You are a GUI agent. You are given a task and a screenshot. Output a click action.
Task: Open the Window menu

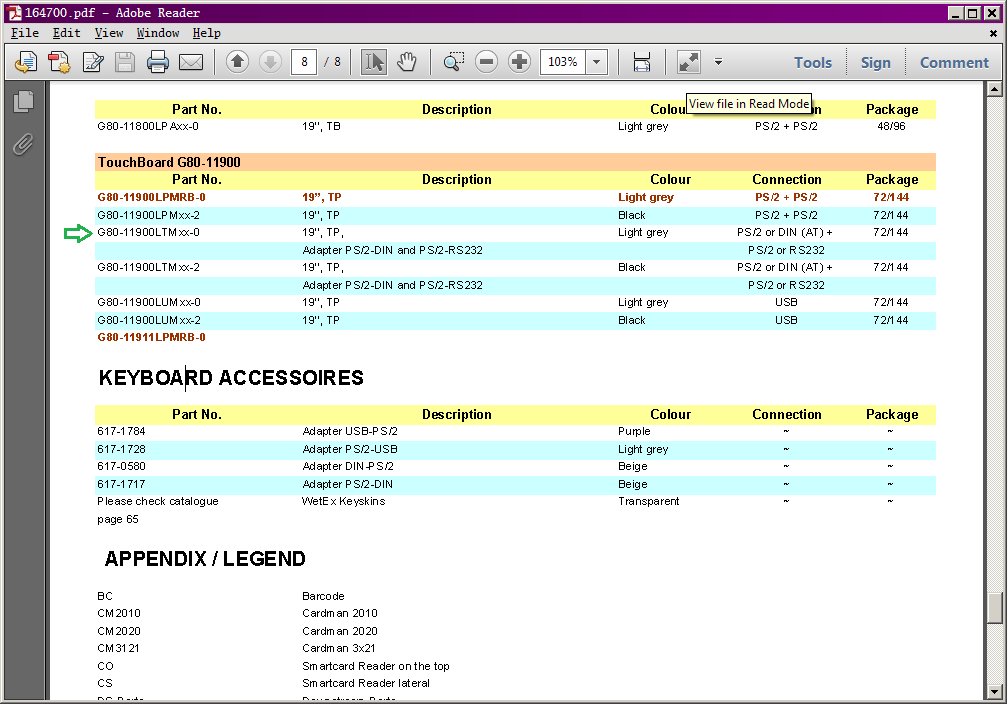tap(157, 33)
